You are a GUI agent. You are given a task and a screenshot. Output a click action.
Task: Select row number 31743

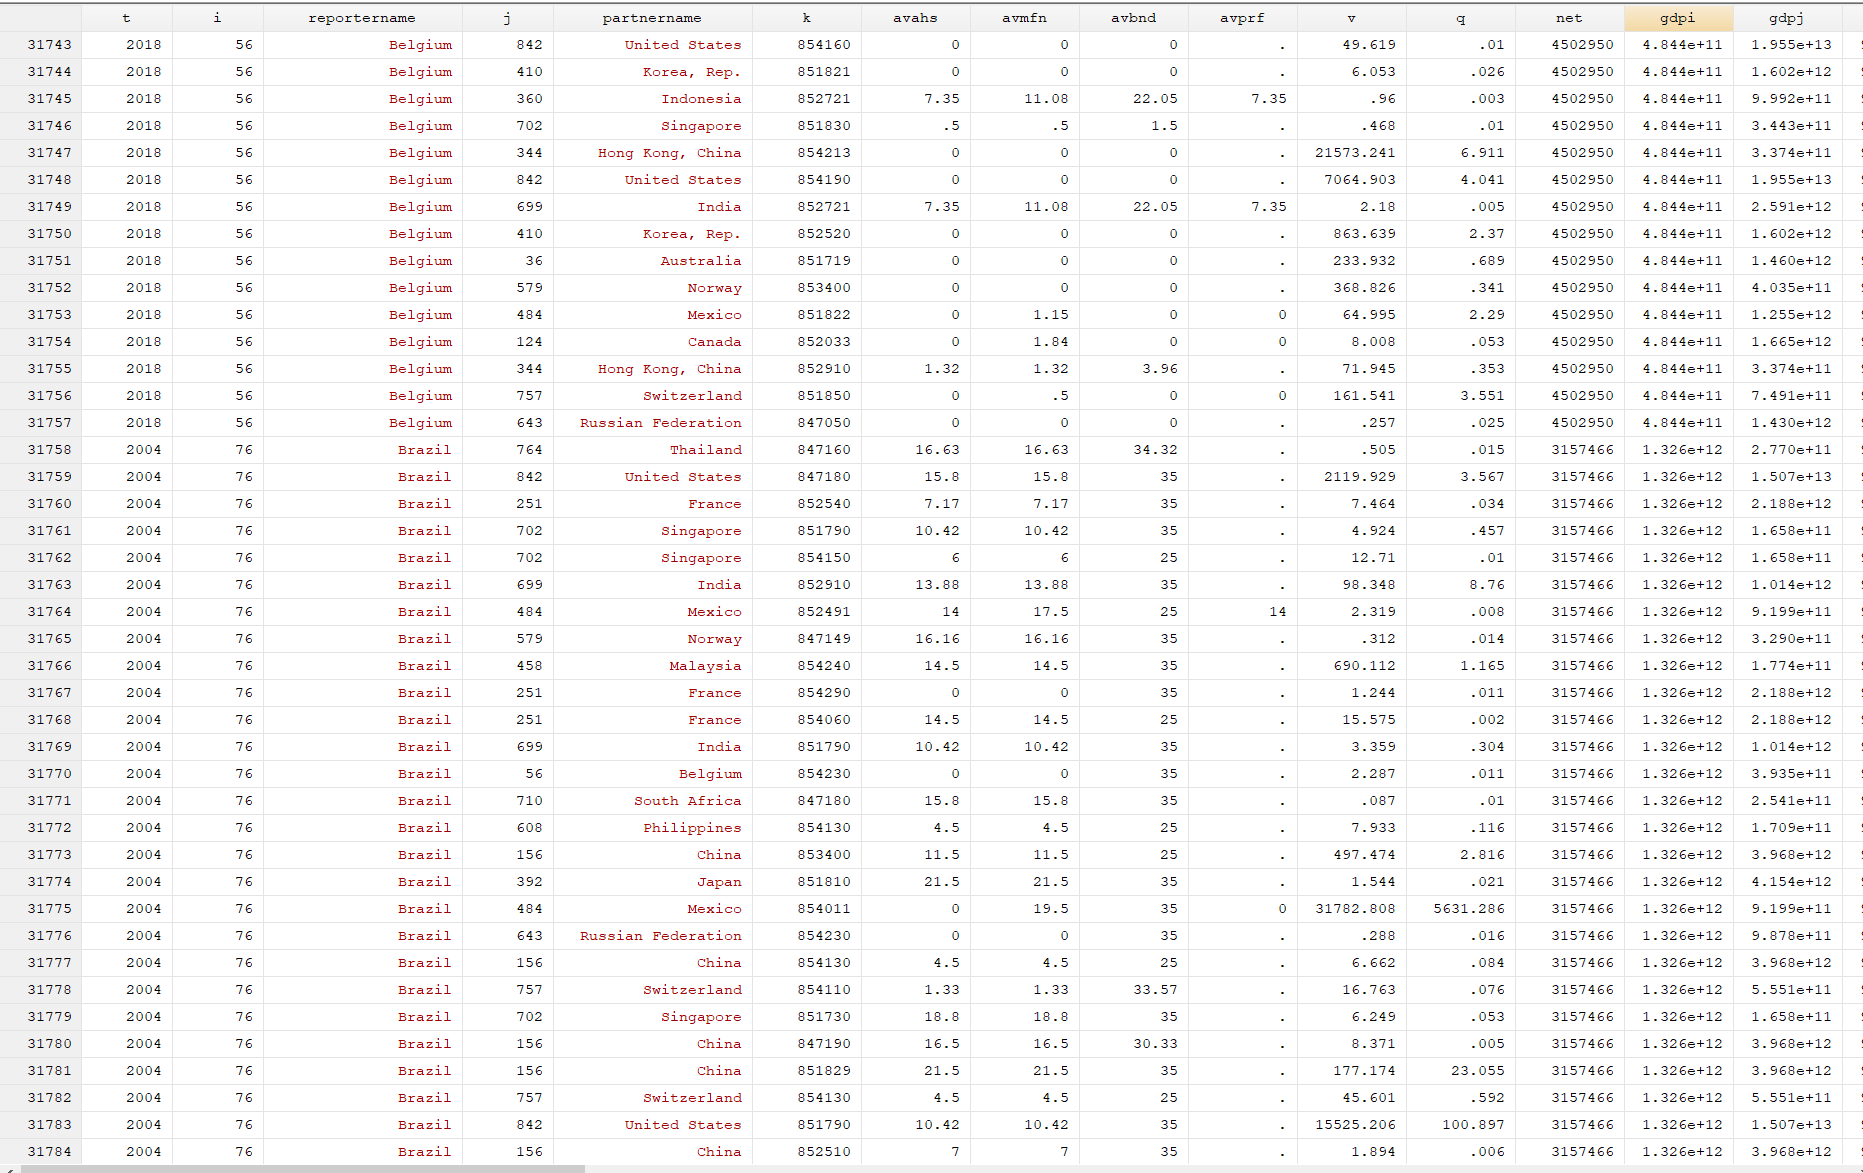(50, 45)
